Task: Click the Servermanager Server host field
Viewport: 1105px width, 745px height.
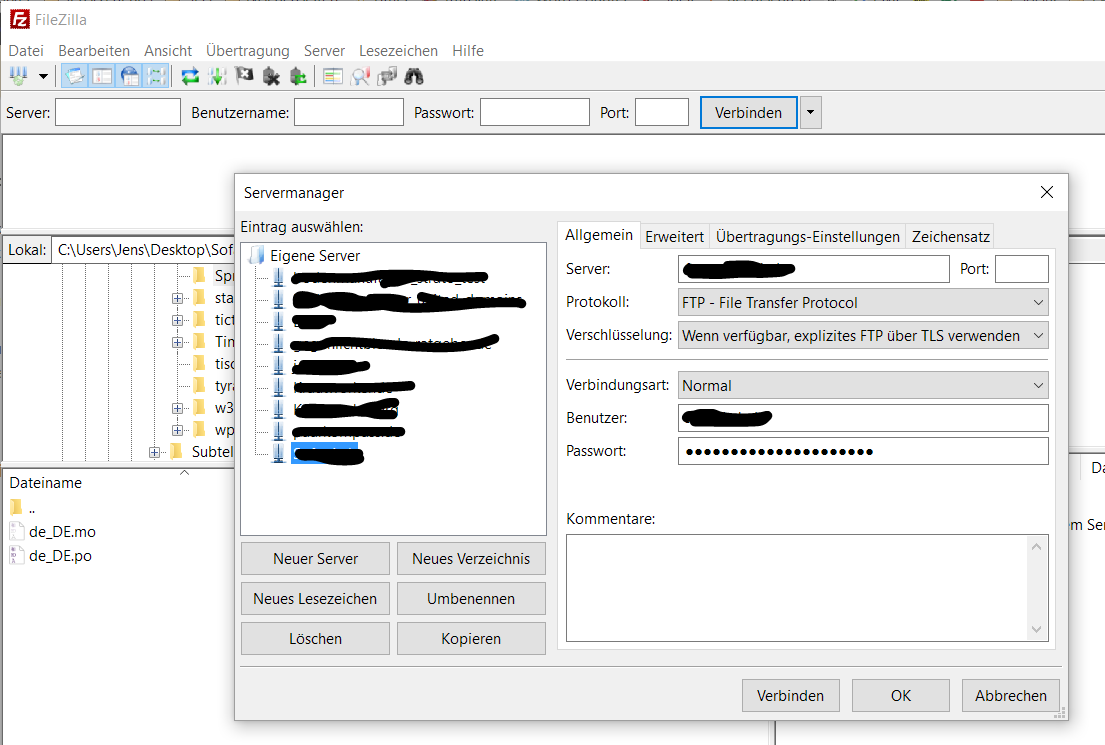Action: pyautogui.click(x=813, y=269)
